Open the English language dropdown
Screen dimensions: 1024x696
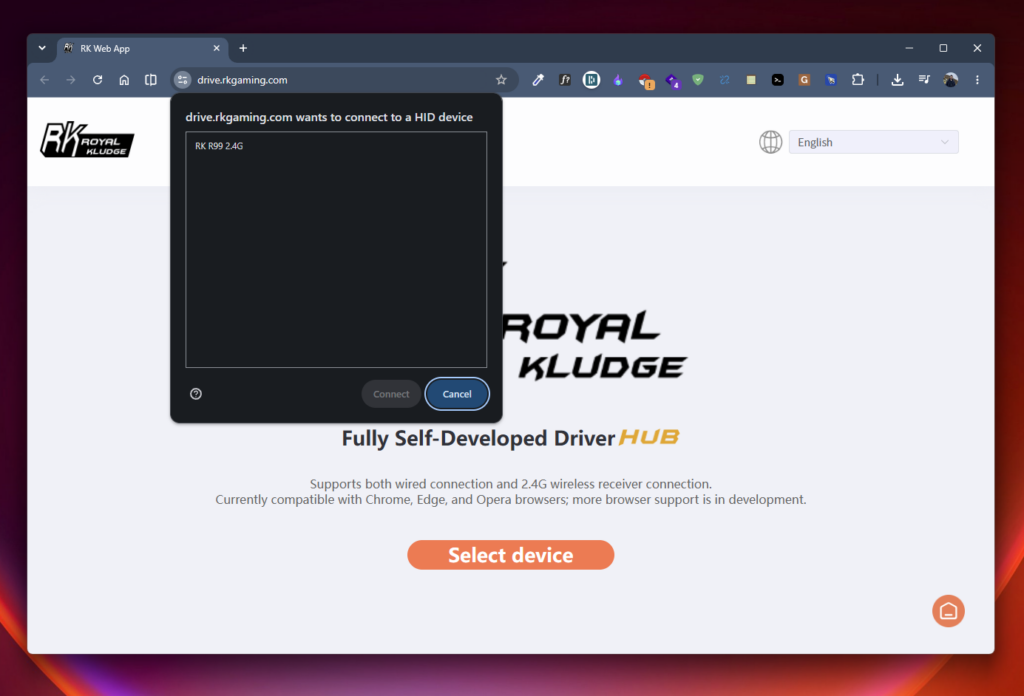(x=873, y=142)
